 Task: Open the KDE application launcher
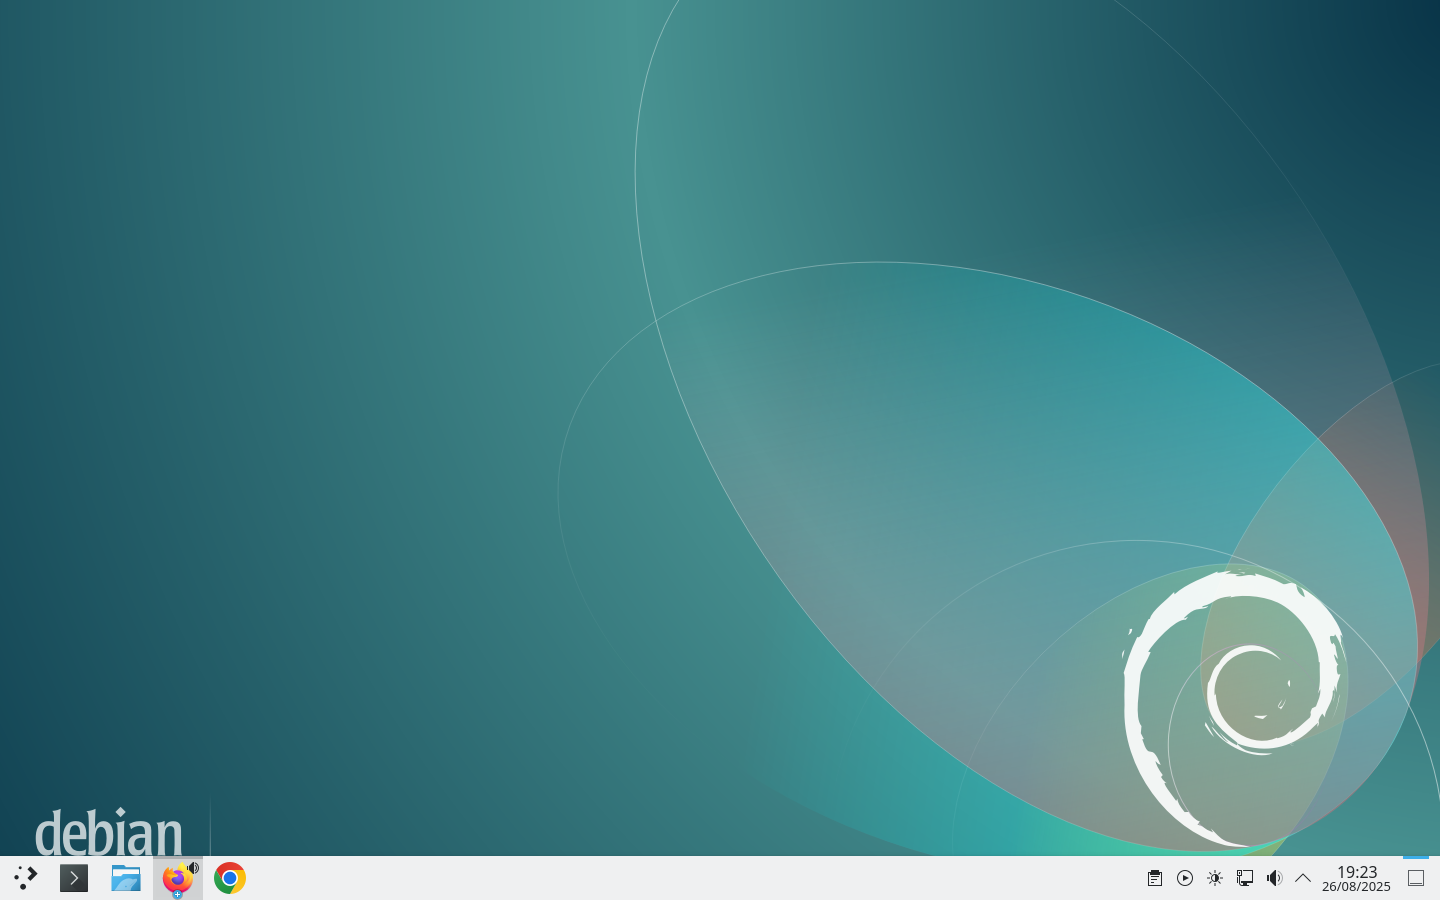coord(25,878)
